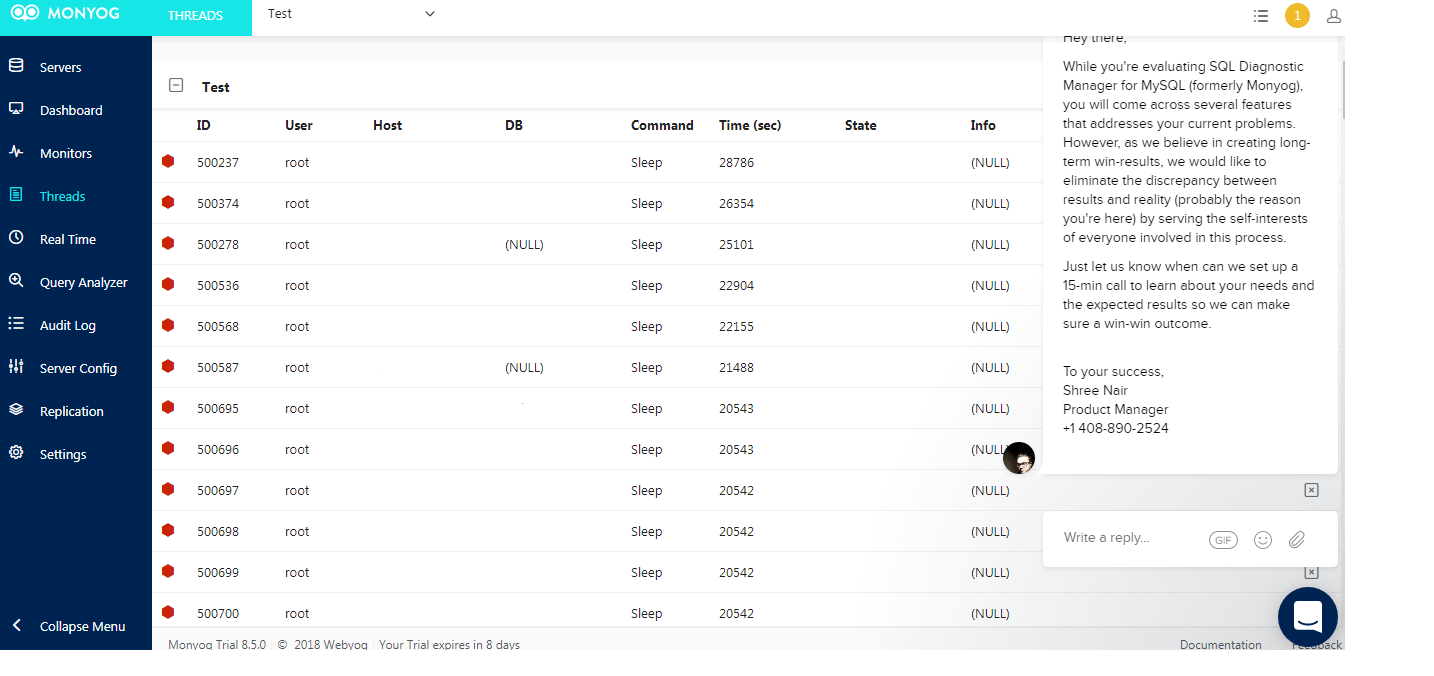Kill thread 500697 with the X icon
Viewport: 1434px width, 676px height.
1311,490
